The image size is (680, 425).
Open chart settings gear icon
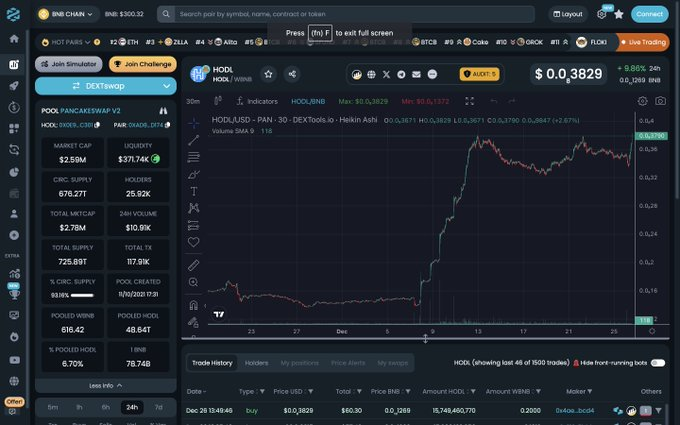[x=642, y=101]
